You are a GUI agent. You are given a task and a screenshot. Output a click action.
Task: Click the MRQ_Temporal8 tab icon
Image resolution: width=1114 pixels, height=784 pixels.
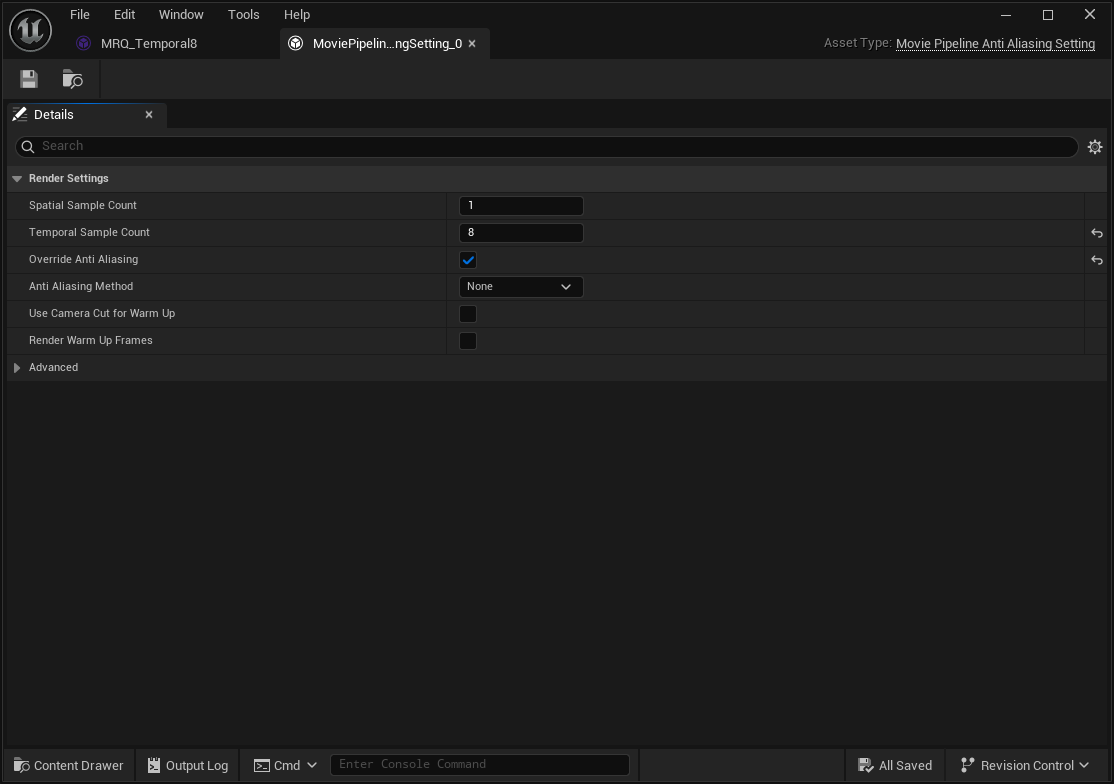tap(83, 43)
